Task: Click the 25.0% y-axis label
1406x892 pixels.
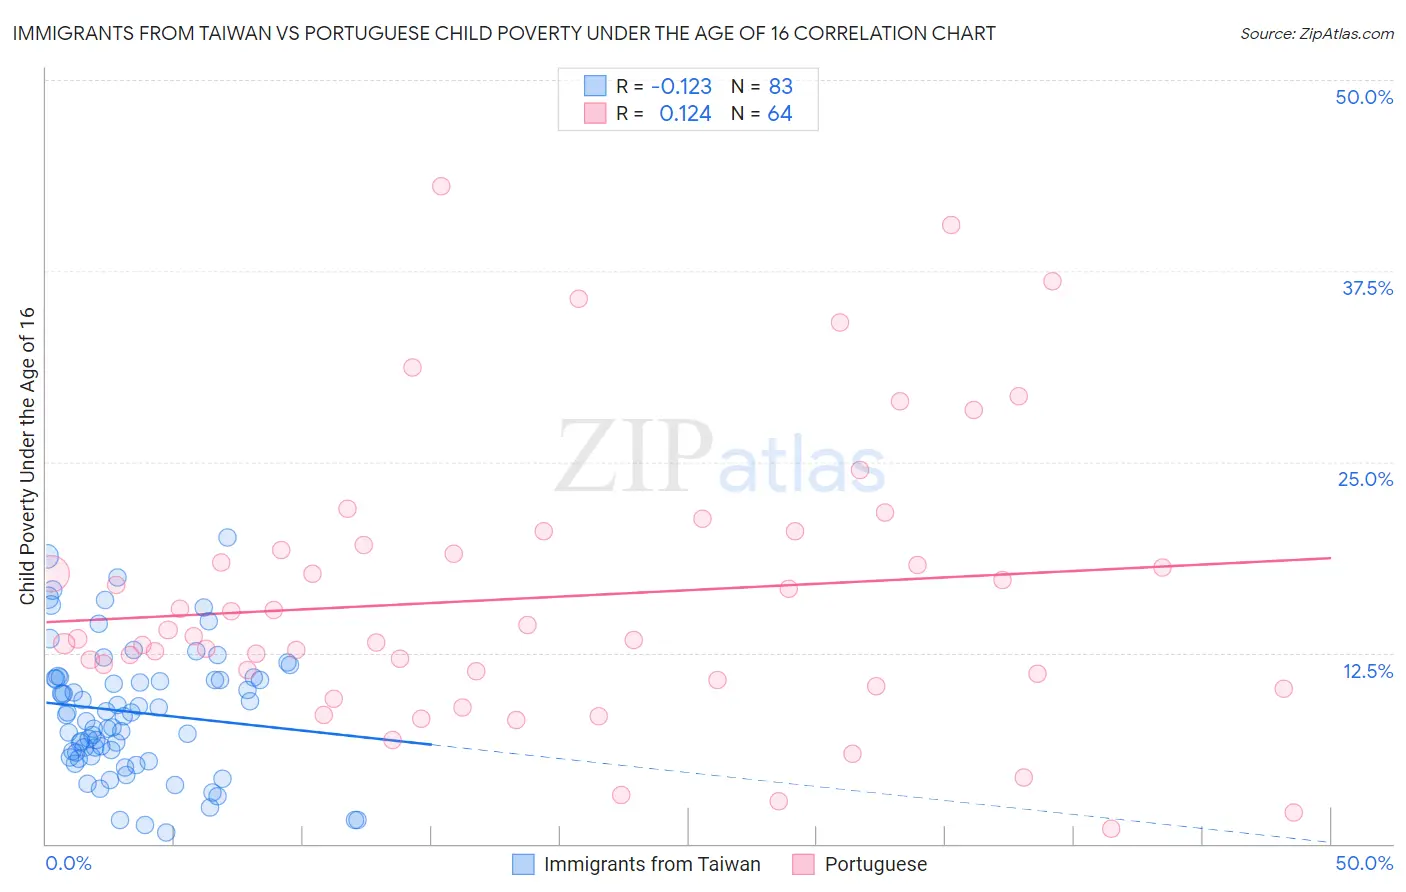Action: tap(1365, 480)
